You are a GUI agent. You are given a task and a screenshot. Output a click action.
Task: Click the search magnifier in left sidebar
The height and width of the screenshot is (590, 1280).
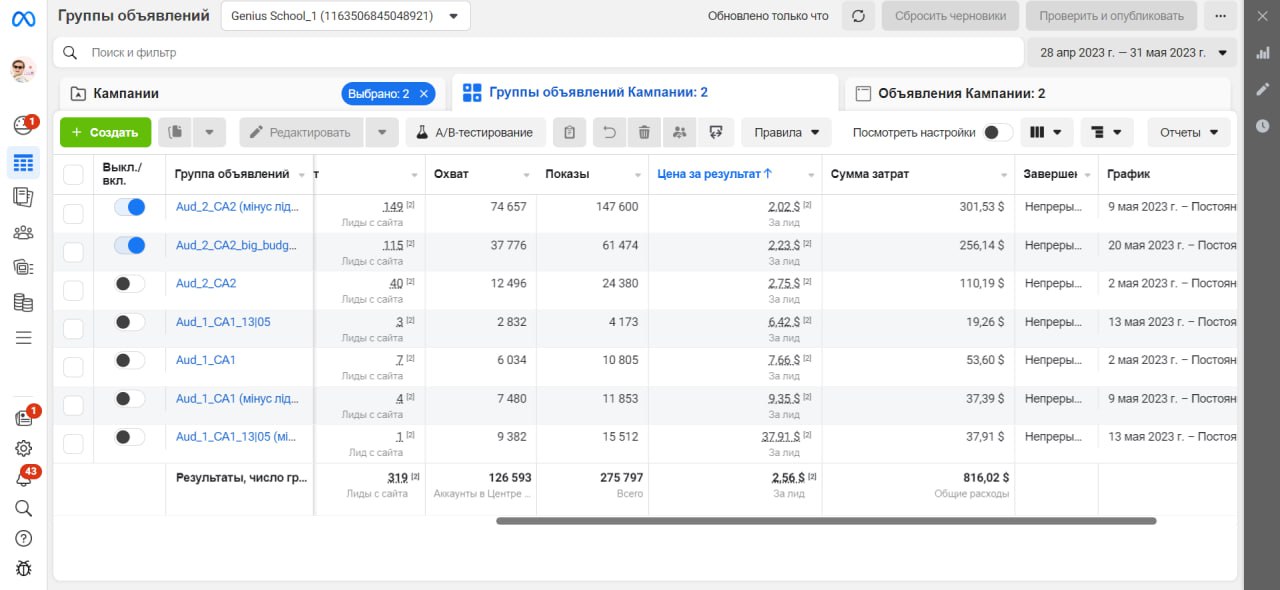click(23, 508)
